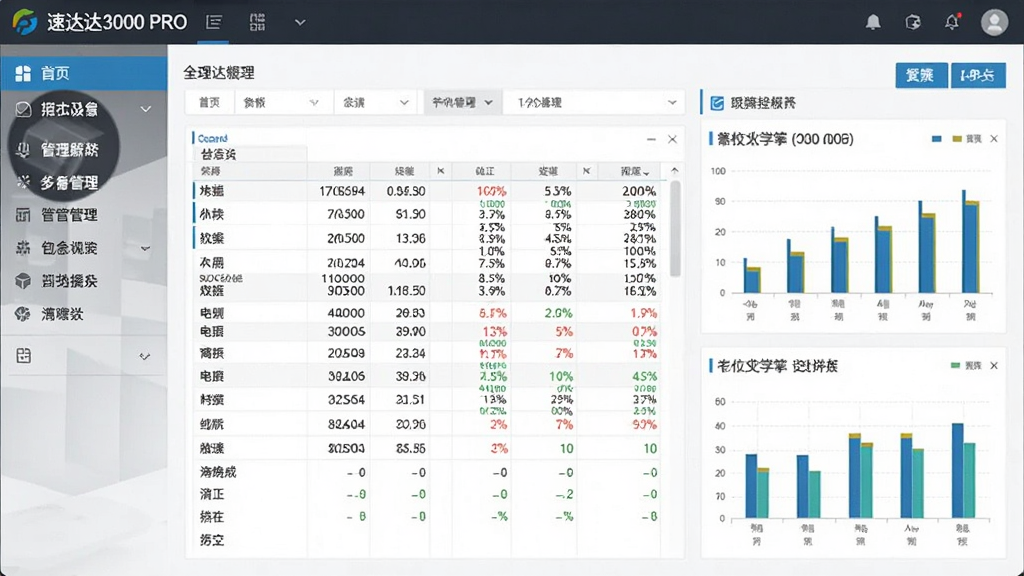Image resolution: width=1024 pixels, height=576 pixels.
Task: Click the blue legend swatch in top chart
Action: [936, 139]
